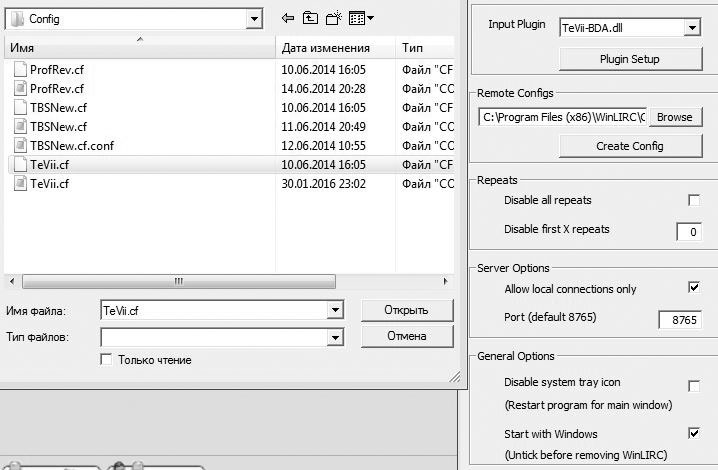Click the Port number input field
This screenshot has height=470, width=718.
[679, 319]
